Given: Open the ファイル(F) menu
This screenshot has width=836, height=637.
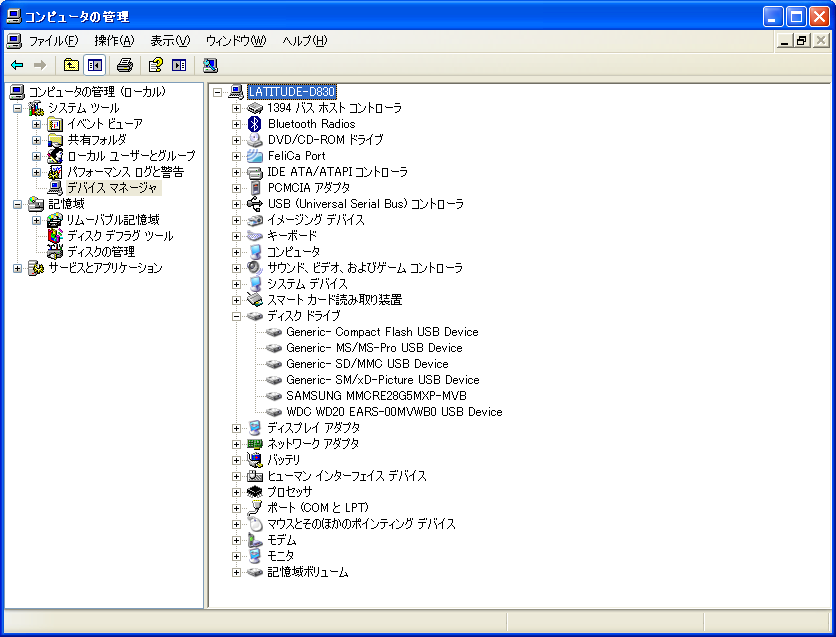Looking at the screenshot, I should coord(52,41).
